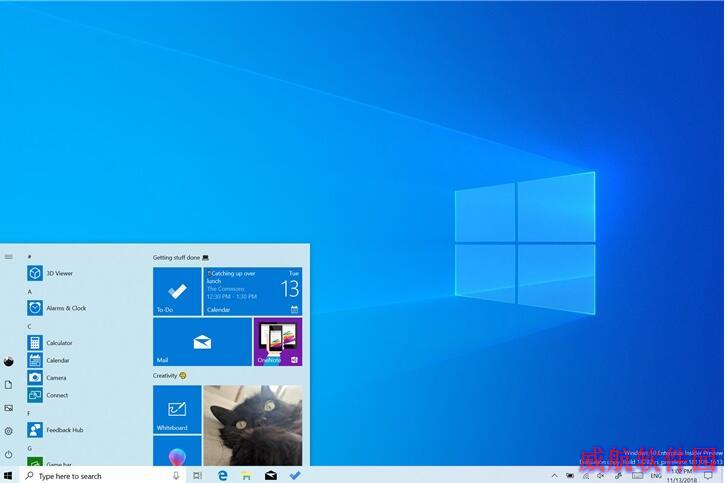The width and height of the screenshot is (725, 483).
Task: Click the microphone in search box
Action: pyautogui.click(x=176, y=476)
